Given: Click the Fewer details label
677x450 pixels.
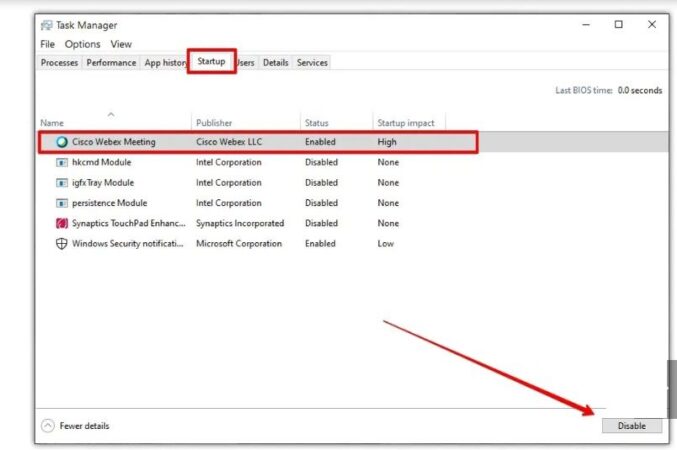Looking at the screenshot, I should point(84,426).
